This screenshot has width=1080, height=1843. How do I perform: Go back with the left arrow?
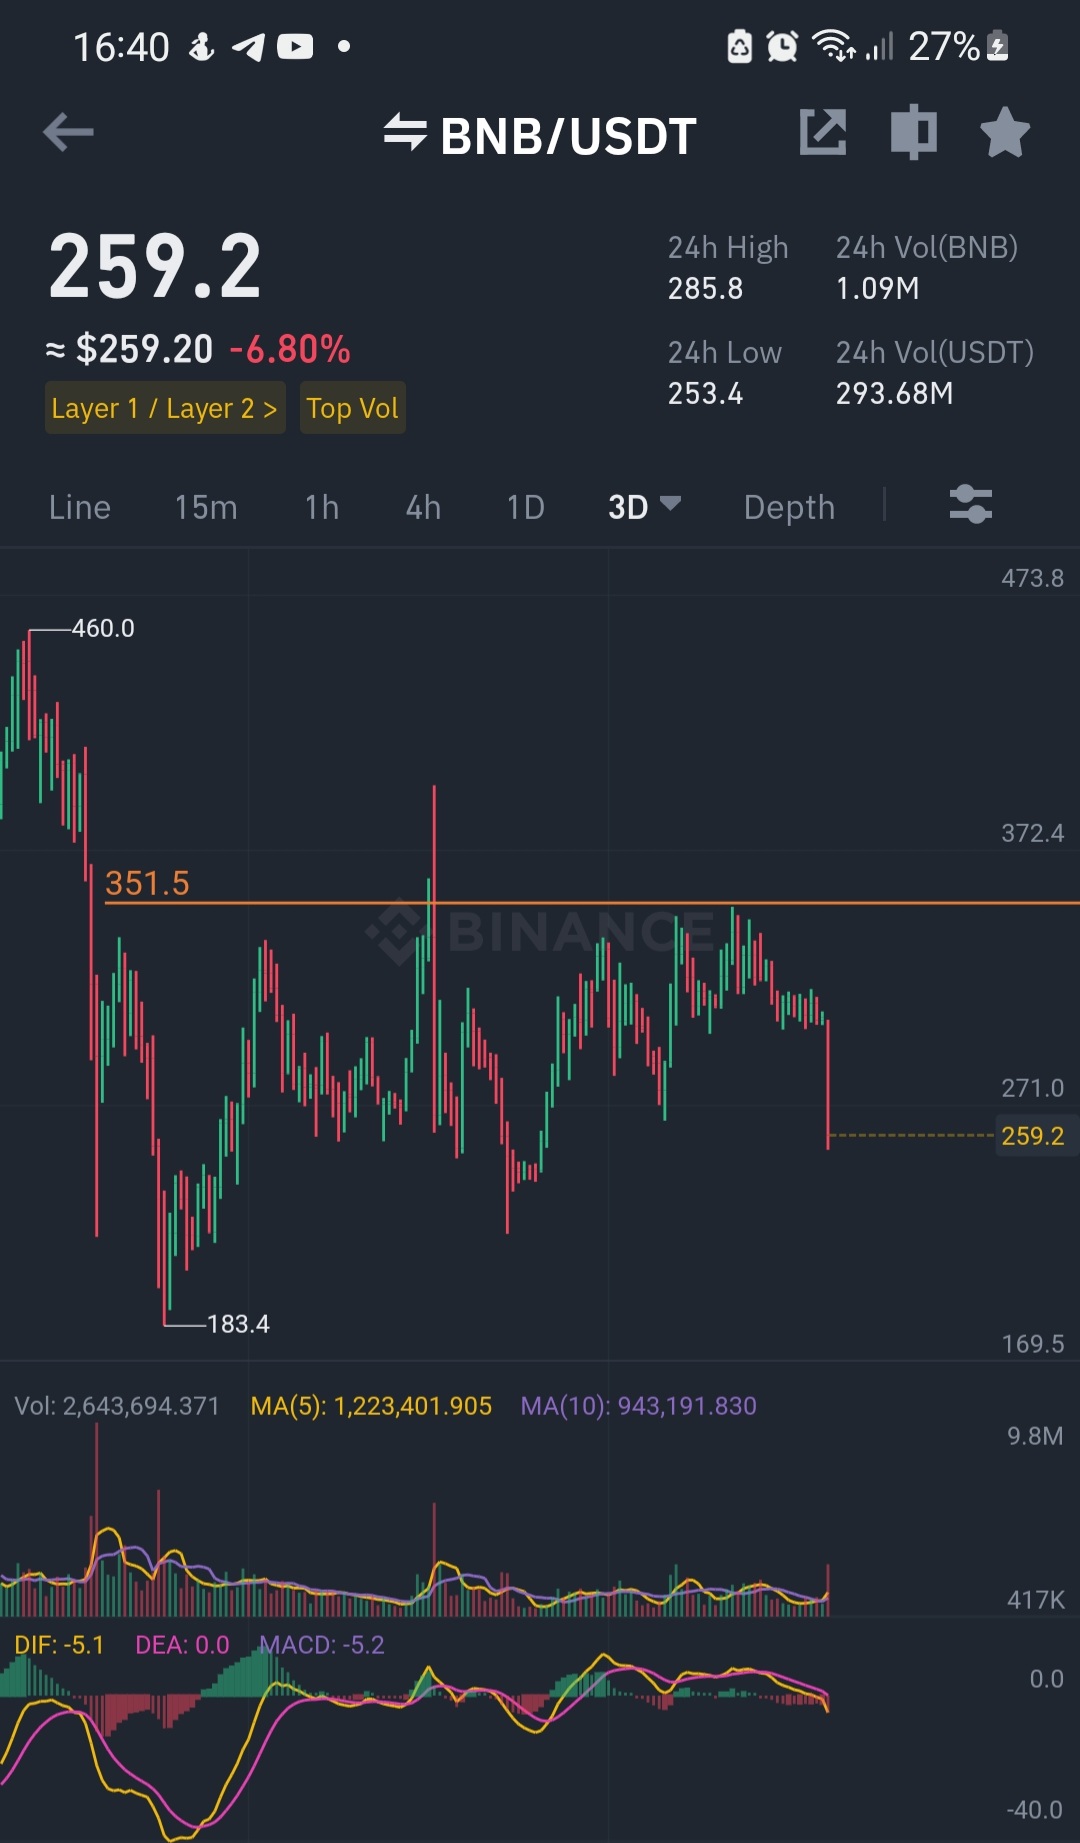click(69, 132)
